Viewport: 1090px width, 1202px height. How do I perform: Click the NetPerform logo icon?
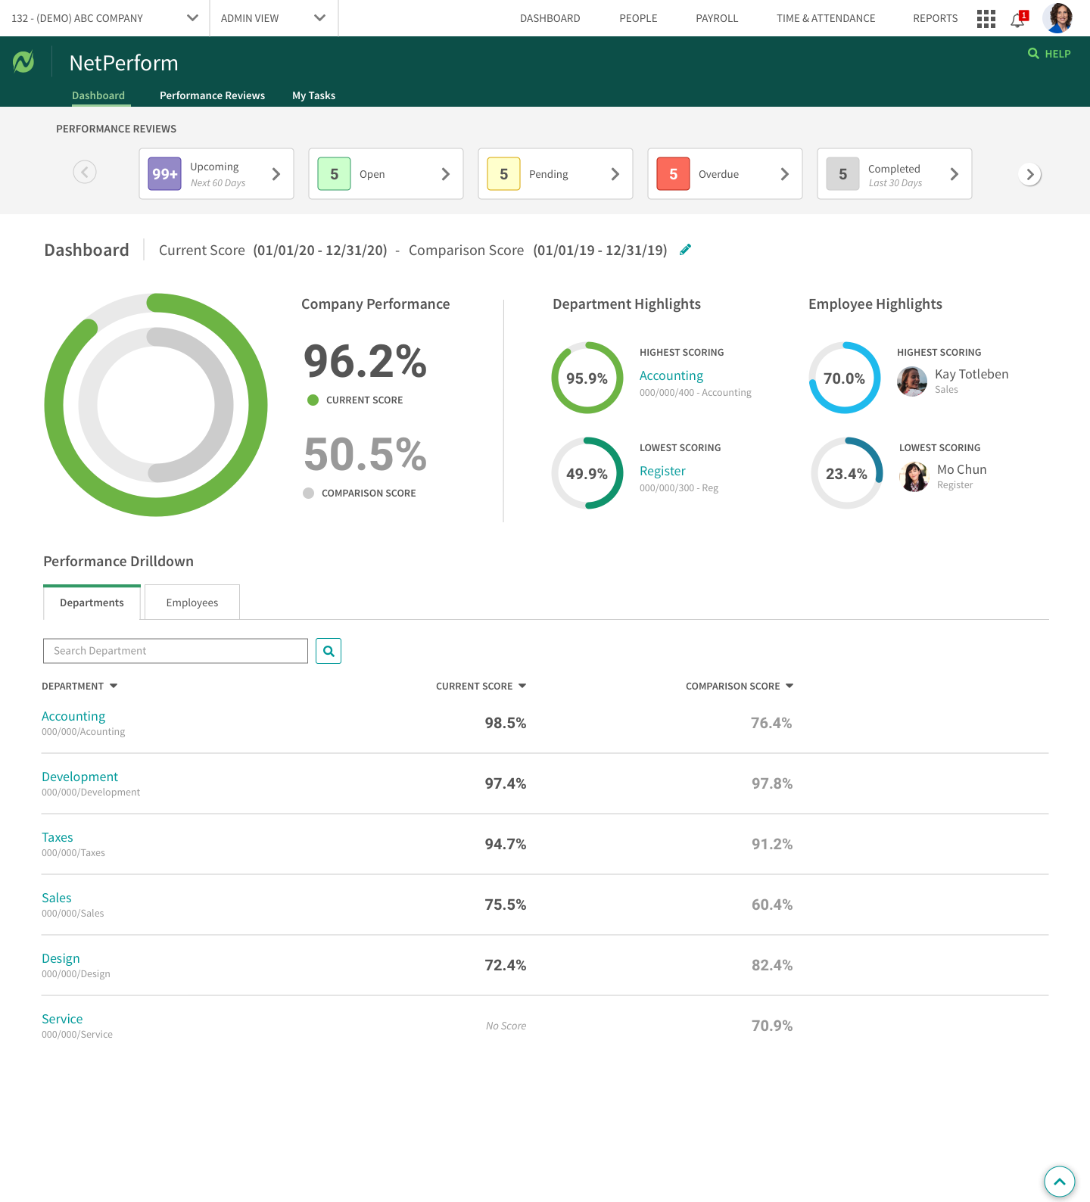(x=24, y=62)
